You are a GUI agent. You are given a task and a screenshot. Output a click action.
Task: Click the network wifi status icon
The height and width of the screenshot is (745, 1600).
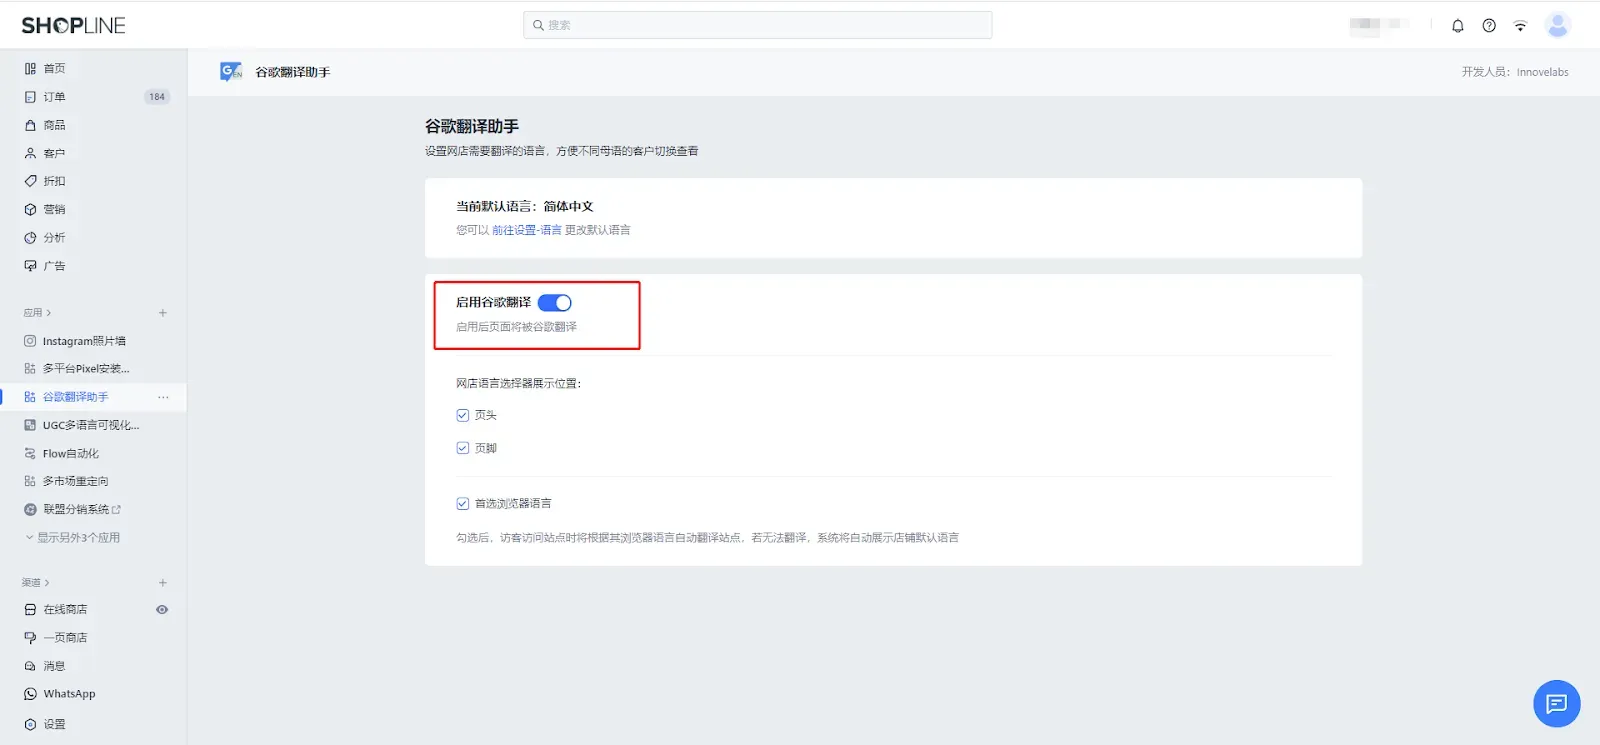1520,26
